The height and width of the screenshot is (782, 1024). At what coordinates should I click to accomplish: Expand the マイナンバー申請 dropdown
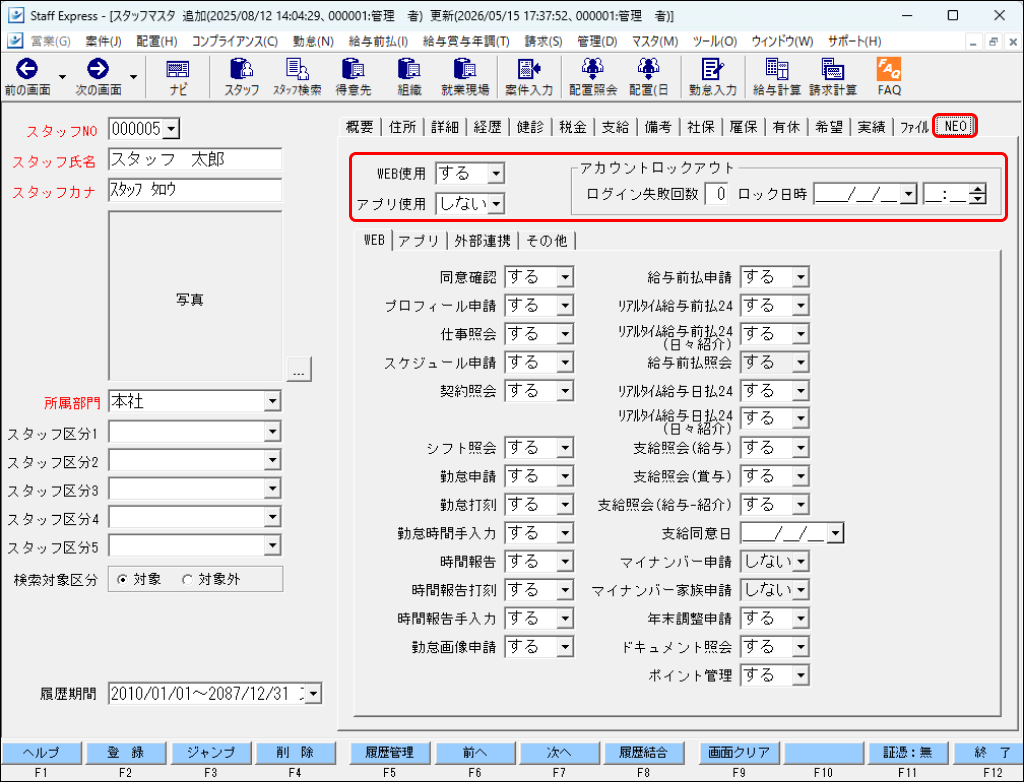(801, 561)
